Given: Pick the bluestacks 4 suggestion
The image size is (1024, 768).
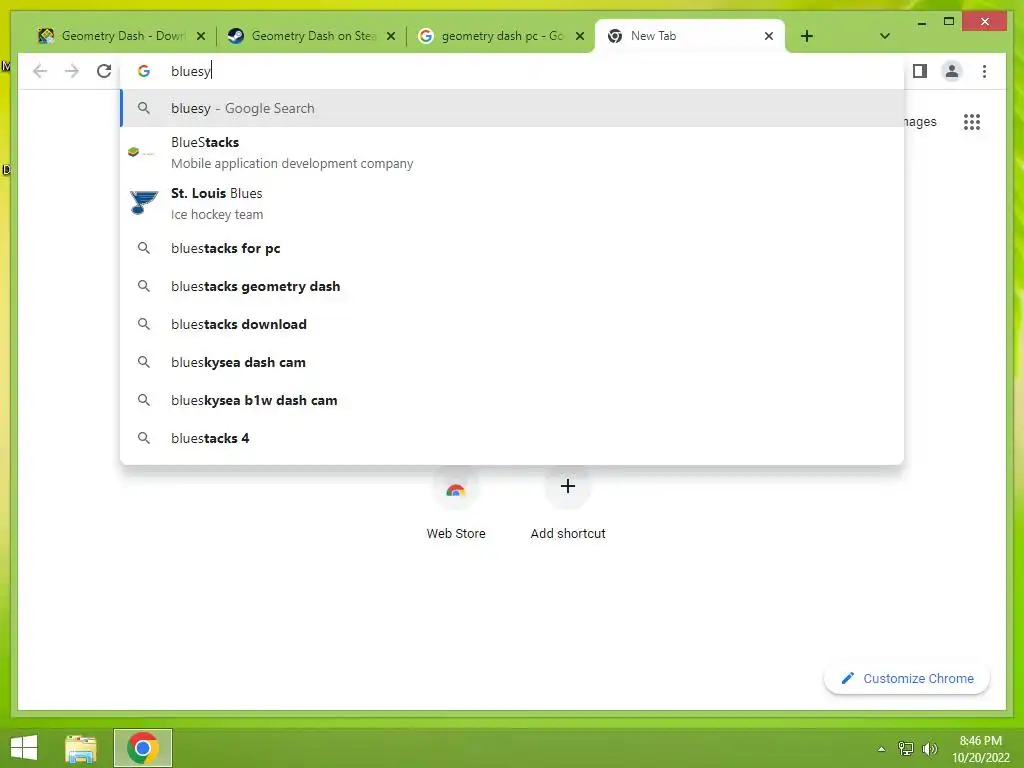Looking at the screenshot, I should (x=512, y=438).
